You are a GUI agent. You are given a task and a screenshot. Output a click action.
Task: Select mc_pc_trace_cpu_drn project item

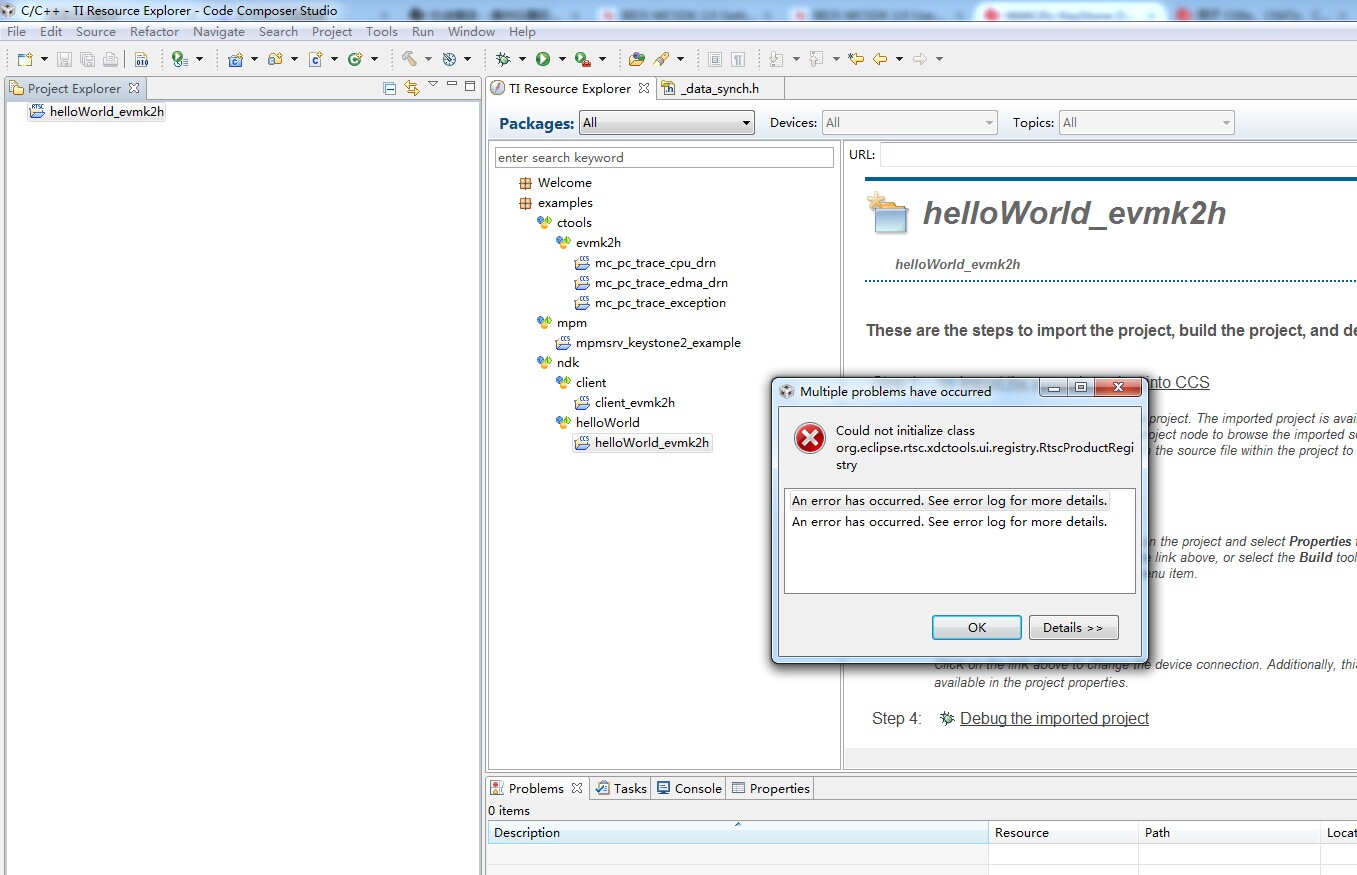click(655, 262)
